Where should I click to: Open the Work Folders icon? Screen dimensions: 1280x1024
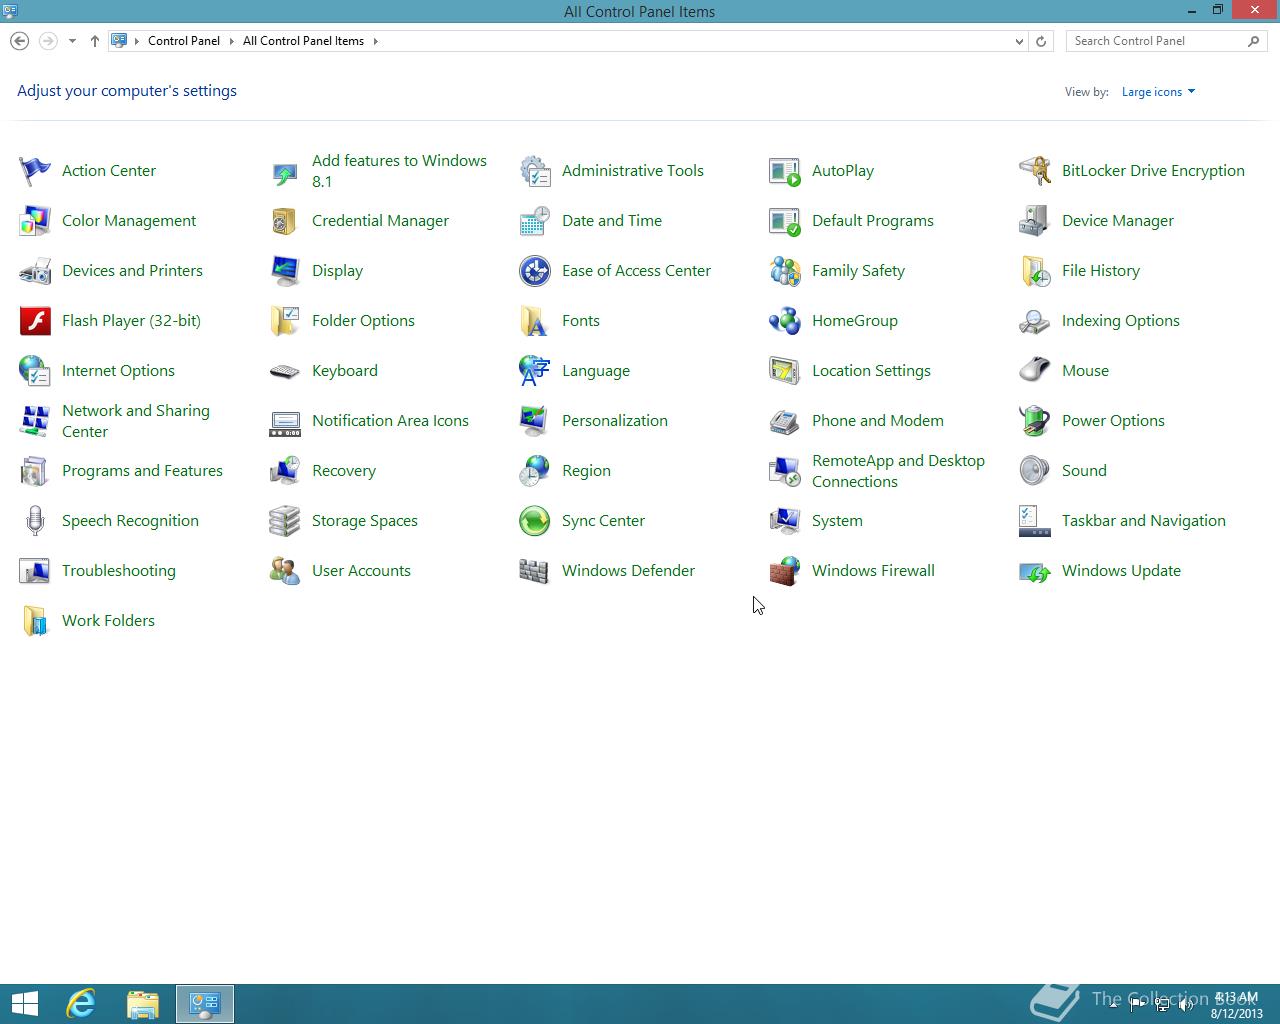click(35, 621)
